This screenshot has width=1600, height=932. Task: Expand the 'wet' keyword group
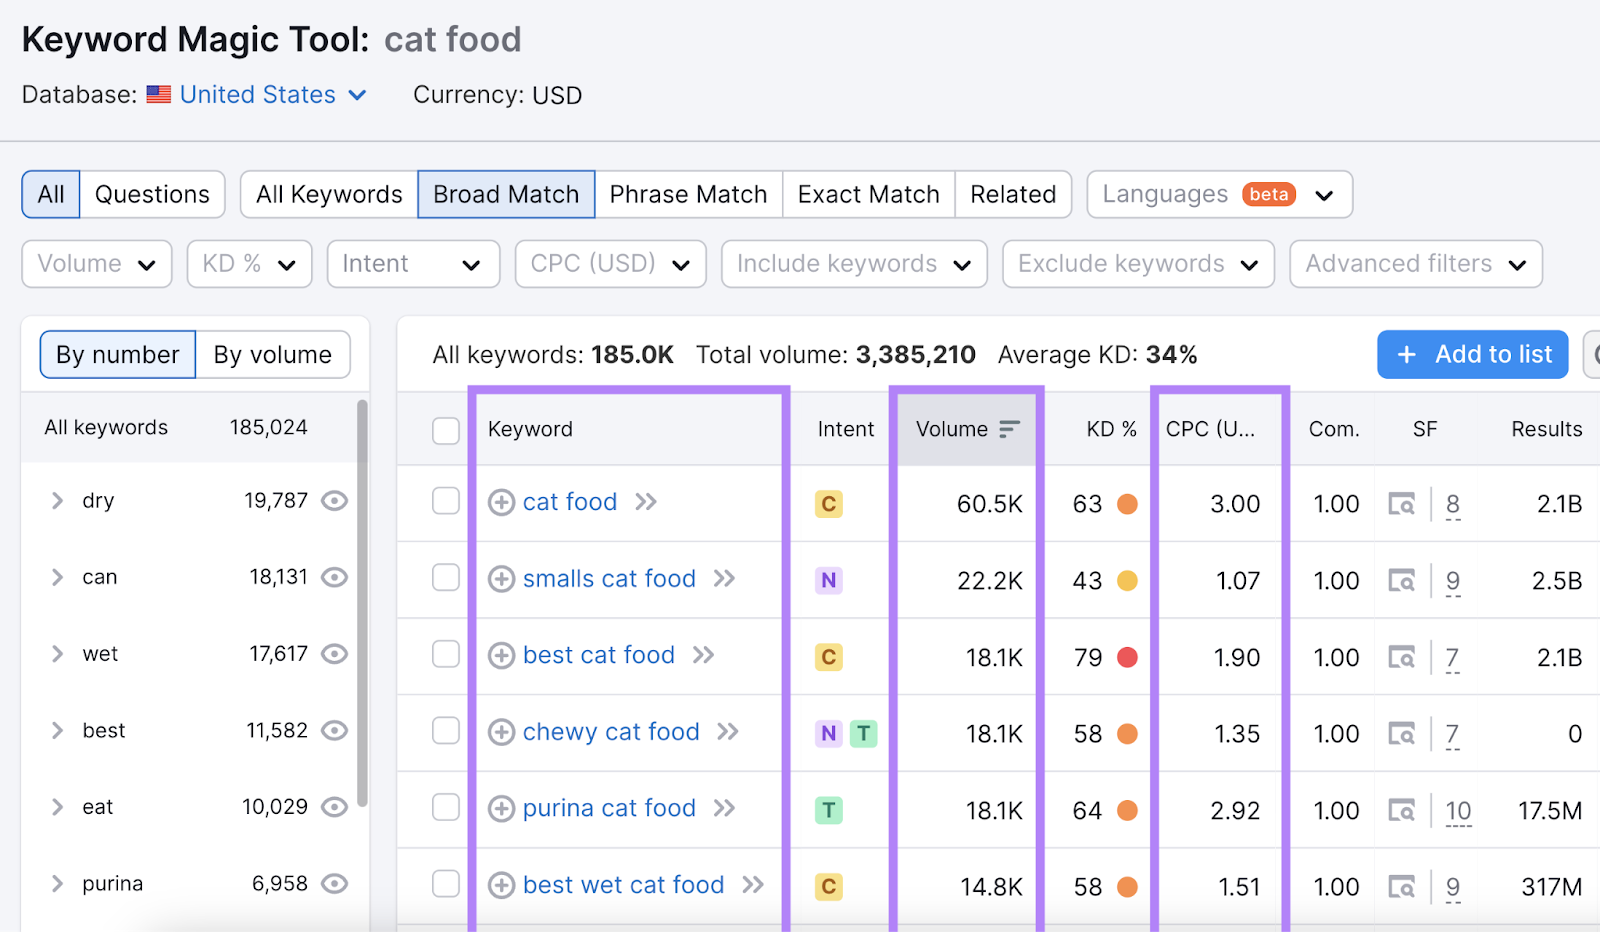[57, 654]
